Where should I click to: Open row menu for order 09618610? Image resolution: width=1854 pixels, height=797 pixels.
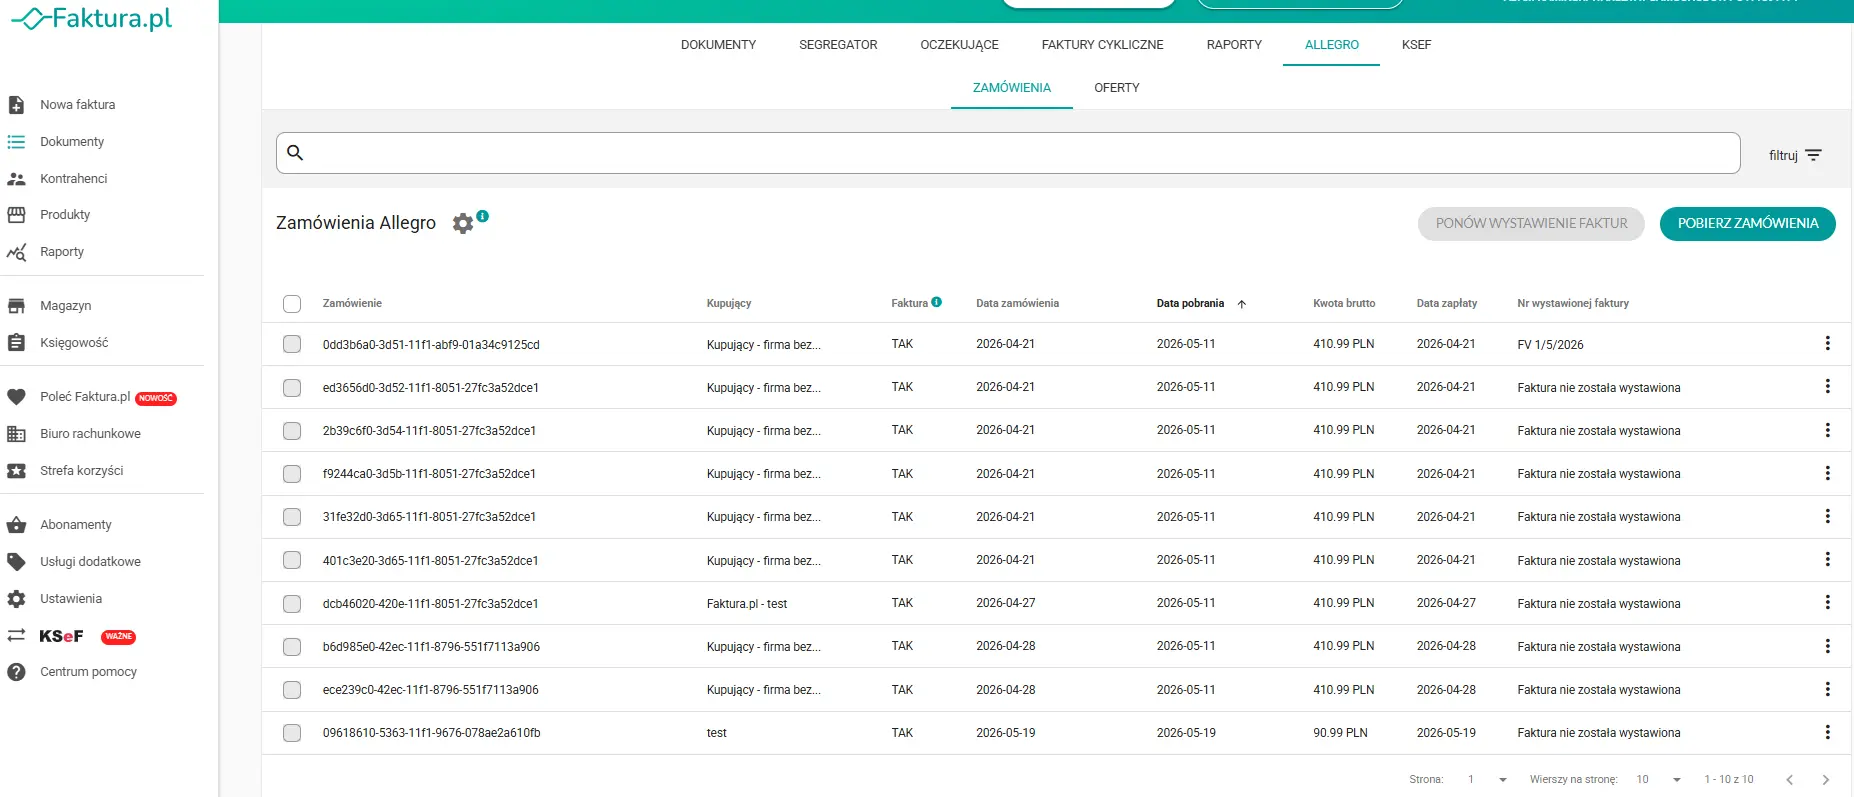[1827, 733]
